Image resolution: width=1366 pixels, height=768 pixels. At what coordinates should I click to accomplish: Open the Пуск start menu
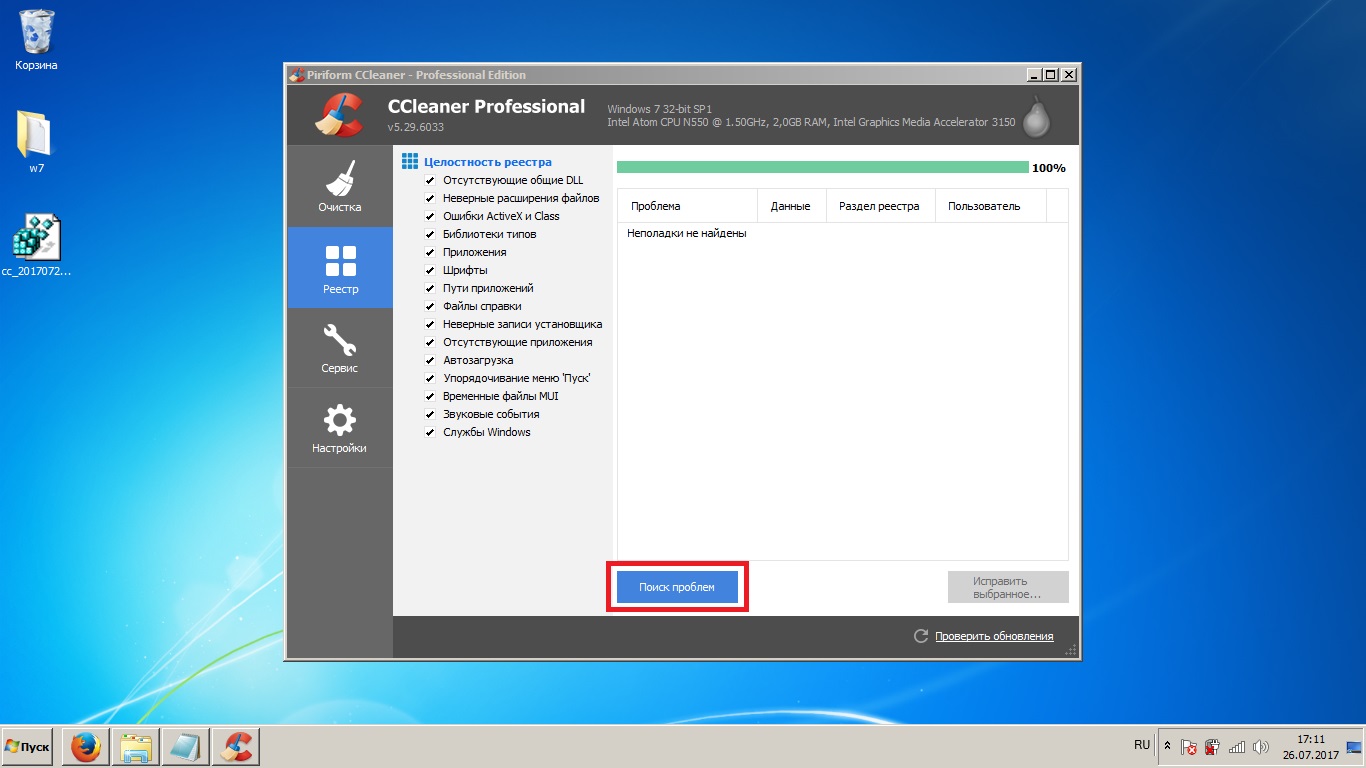(x=27, y=747)
